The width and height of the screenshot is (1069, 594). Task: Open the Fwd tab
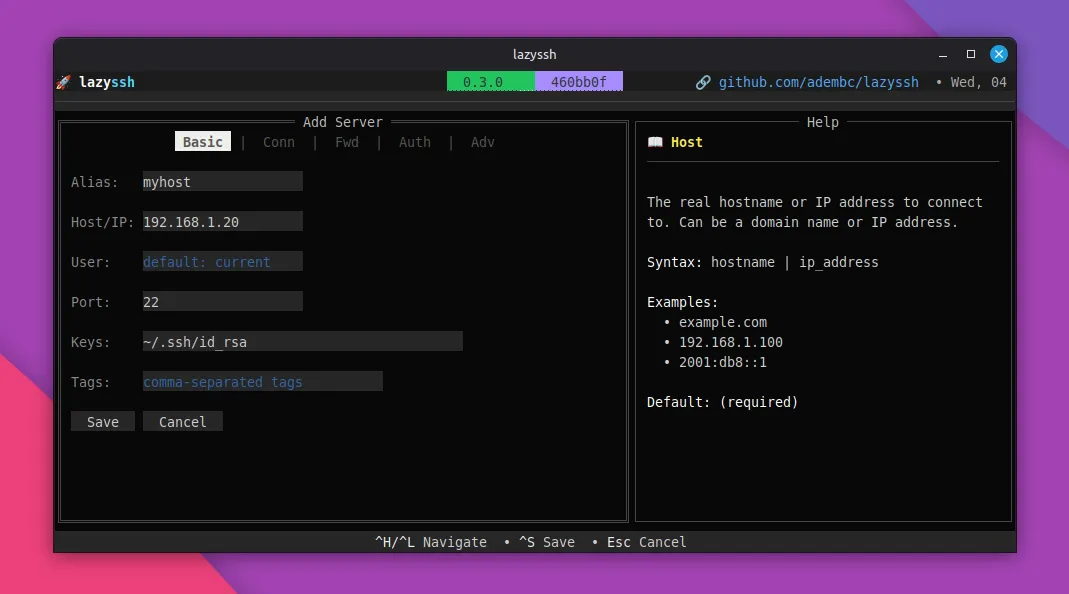(346, 142)
